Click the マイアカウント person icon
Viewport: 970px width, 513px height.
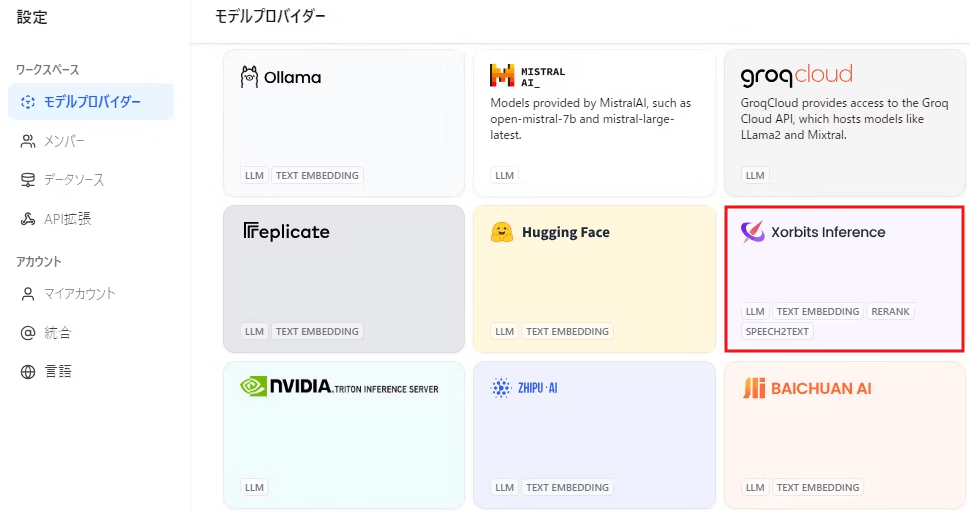pos(28,294)
